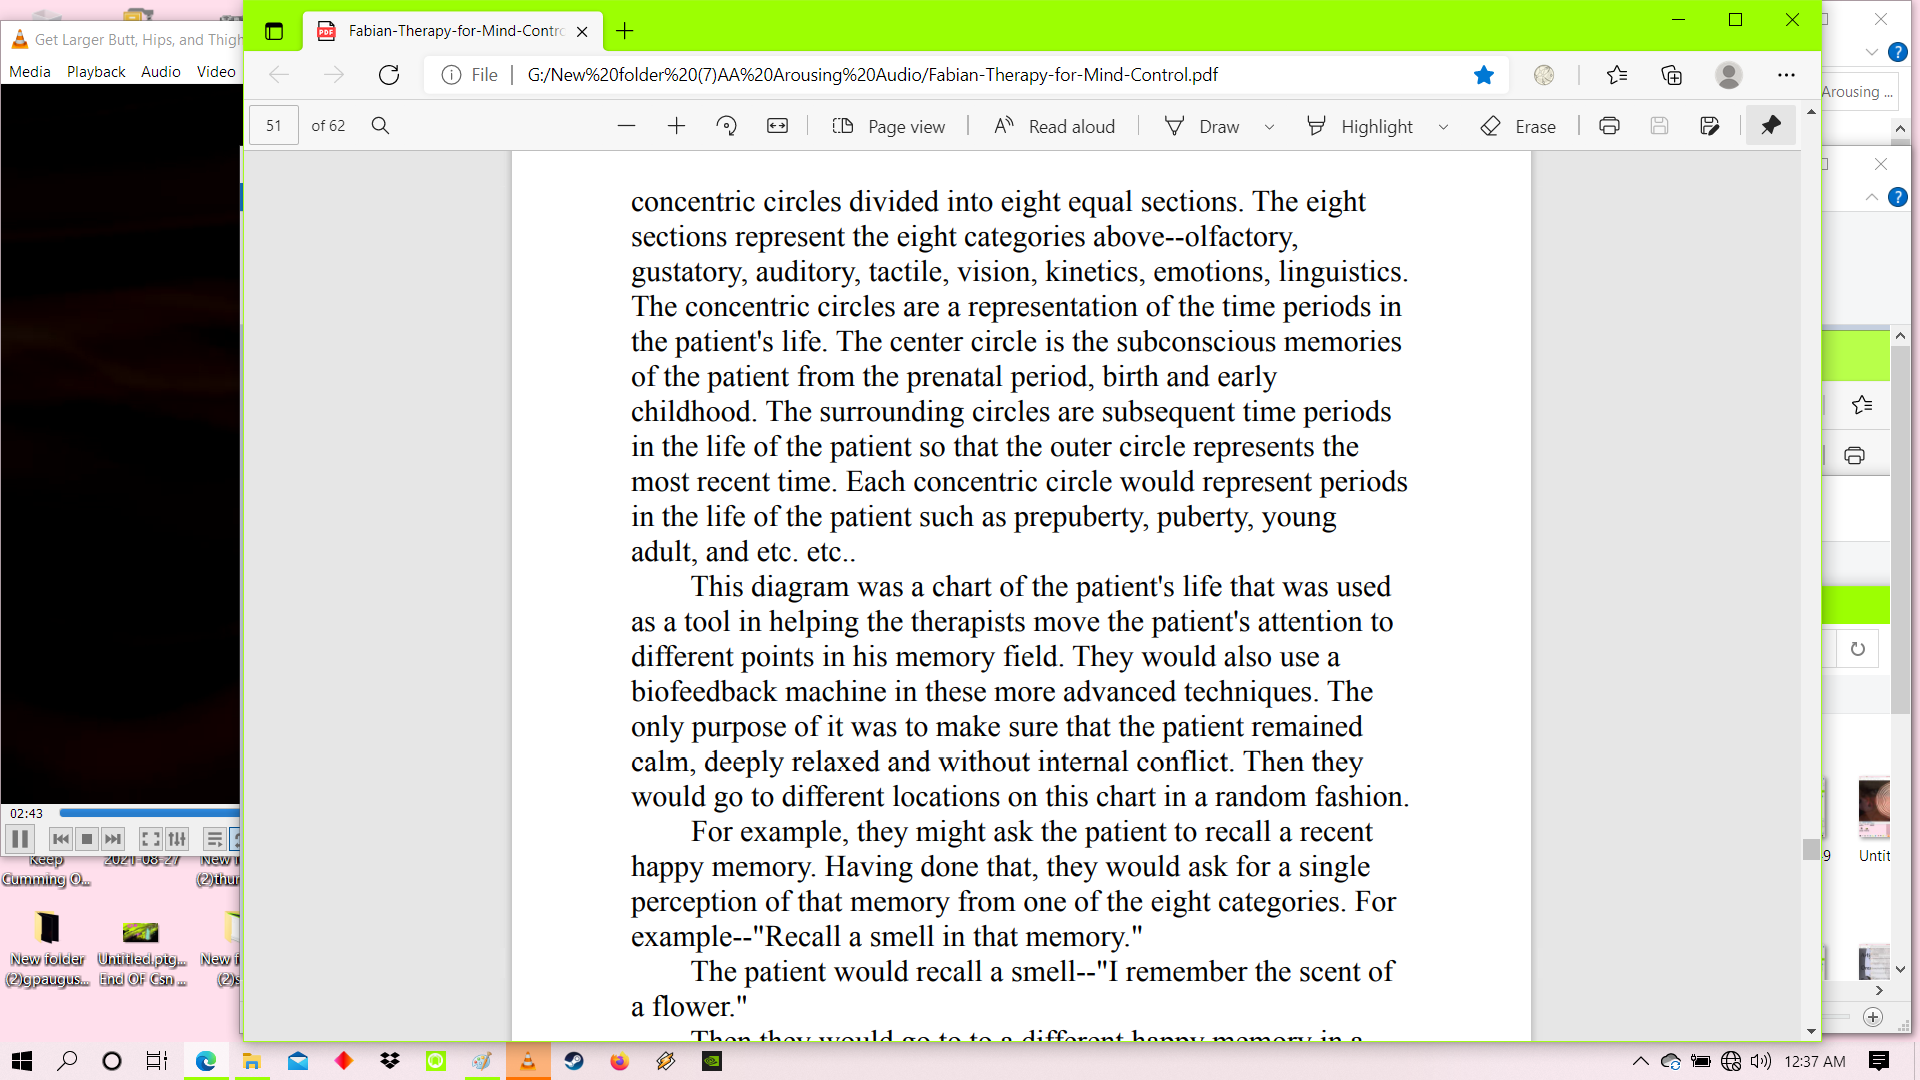Click the Rotate page icon
The height and width of the screenshot is (1080, 1920).
click(727, 126)
